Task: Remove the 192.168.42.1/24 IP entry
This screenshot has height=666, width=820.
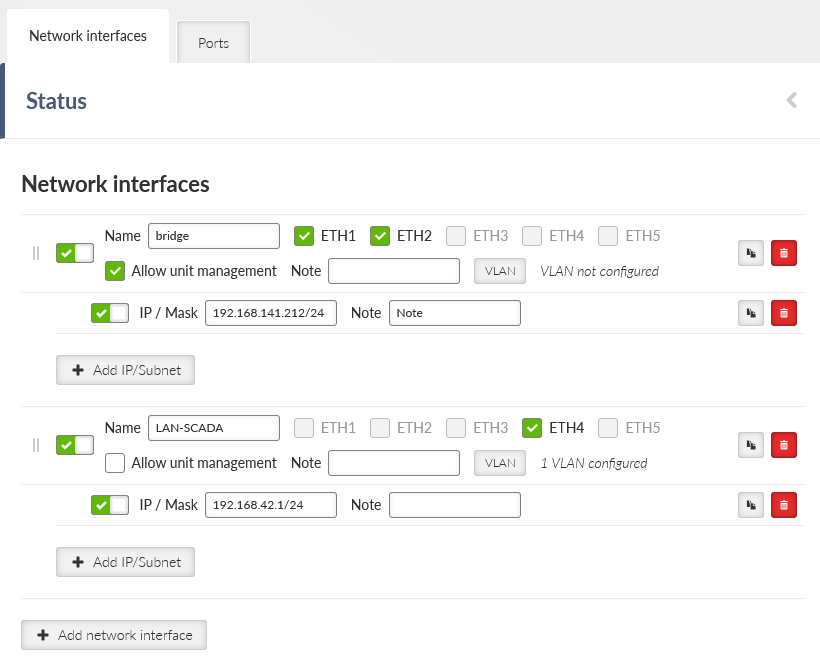Action: coord(783,505)
